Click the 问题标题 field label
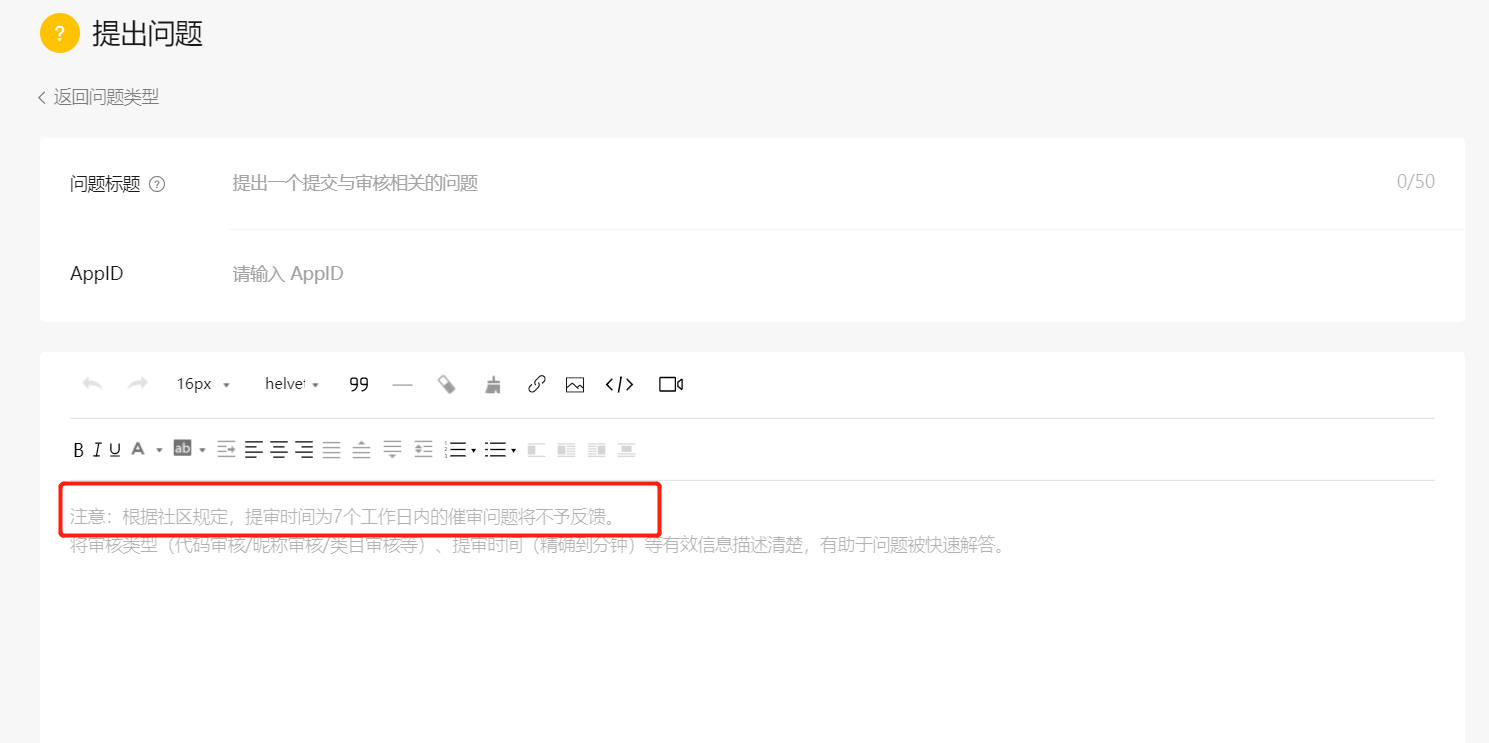Screen dimensions: 1489x743 (105, 184)
